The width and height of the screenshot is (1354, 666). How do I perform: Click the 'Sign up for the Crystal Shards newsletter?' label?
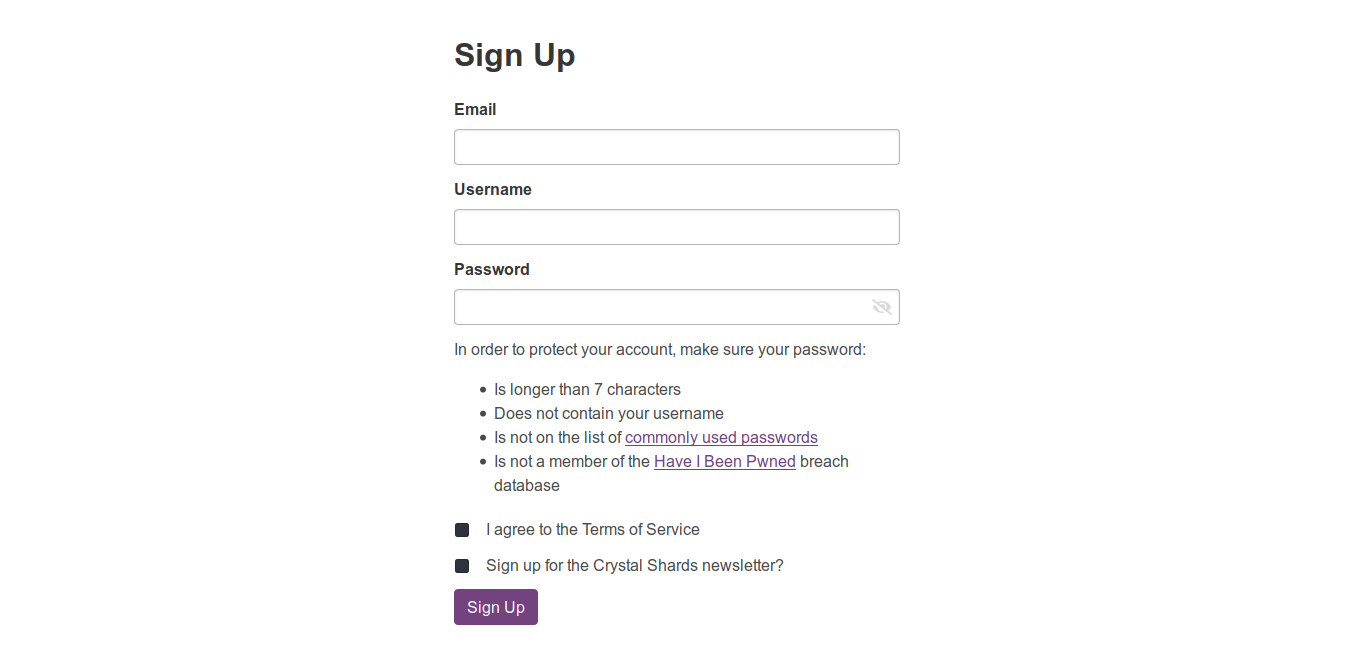pos(635,565)
